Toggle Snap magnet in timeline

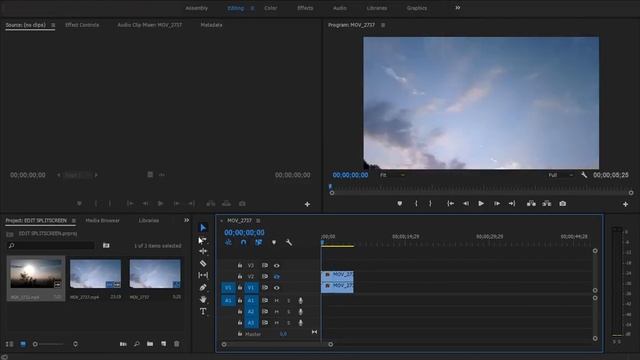(x=244, y=242)
